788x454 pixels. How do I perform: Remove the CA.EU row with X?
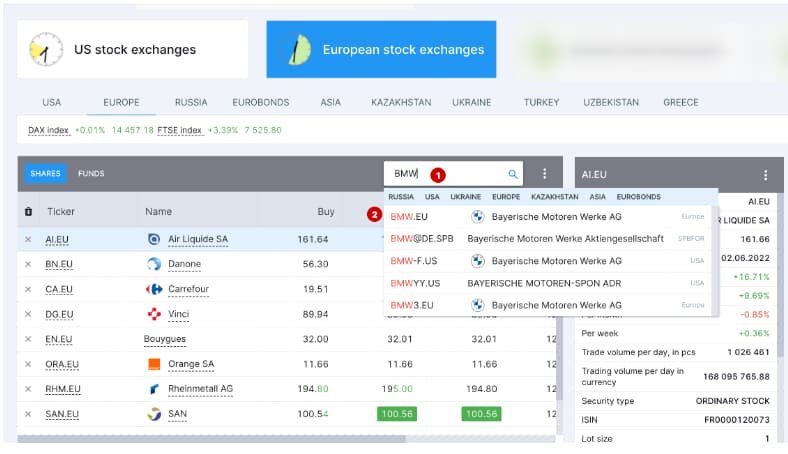pos(28,289)
